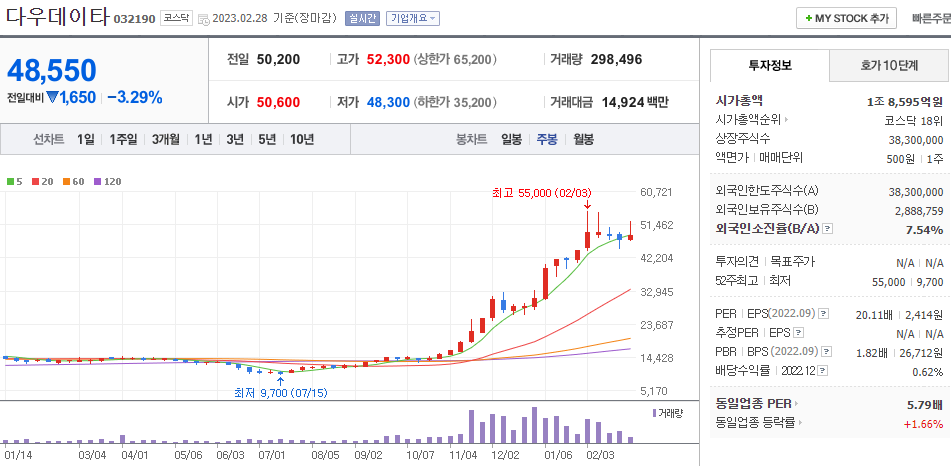Click the stock code 032190
The height and width of the screenshot is (466, 951).
tap(135, 19)
